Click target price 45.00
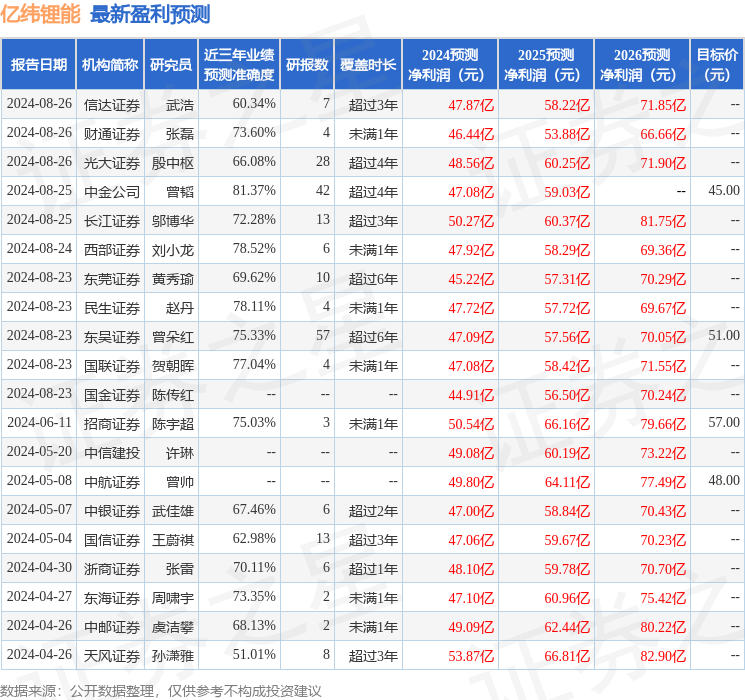Screen dimensions: 745x700 724,191
